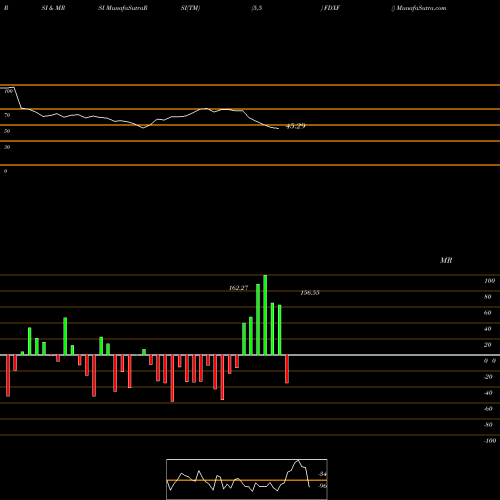500x500 pixels.
Task: Click the 80 label on MRSI scale
Action: tap(487, 297)
